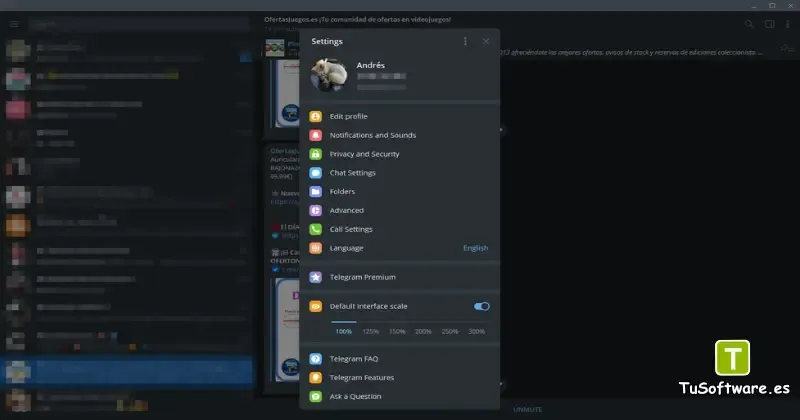Toggle Default interface scale switch
This screenshot has width=800, height=420.
click(x=482, y=306)
